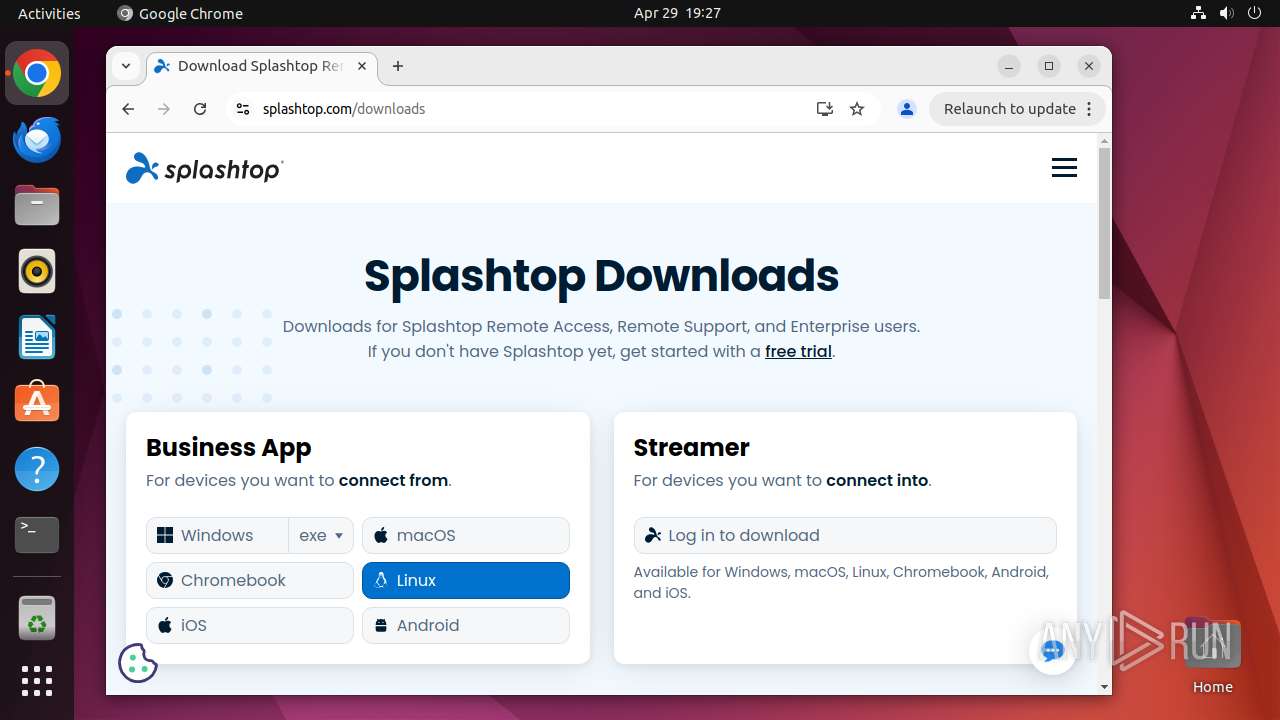The width and height of the screenshot is (1280, 720).
Task: Open exe format dropdown for Windows
Action: pyautogui.click(x=321, y=535)
